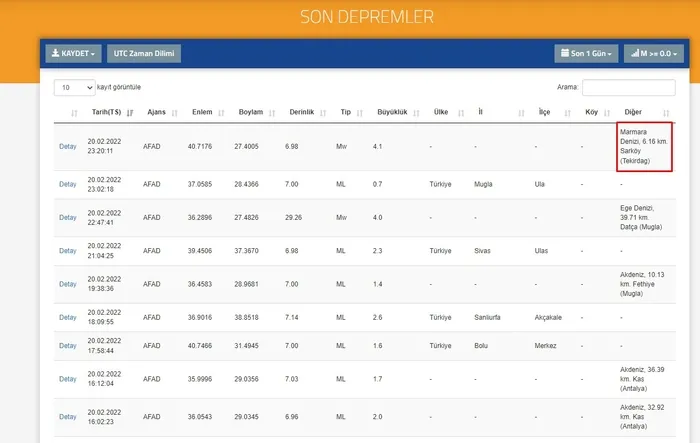Sort by İlçe column icon
Image resolution: width=700 pixels, height=443 pixels.
click(567, 113)
